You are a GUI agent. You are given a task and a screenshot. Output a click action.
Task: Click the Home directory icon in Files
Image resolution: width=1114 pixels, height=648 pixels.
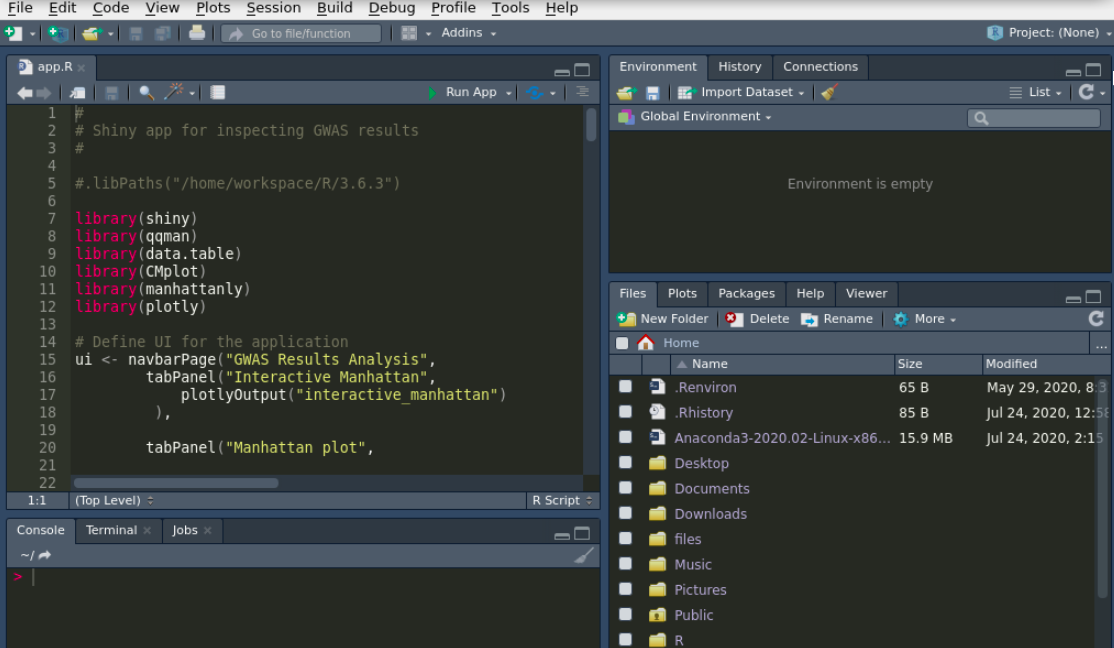646,343
